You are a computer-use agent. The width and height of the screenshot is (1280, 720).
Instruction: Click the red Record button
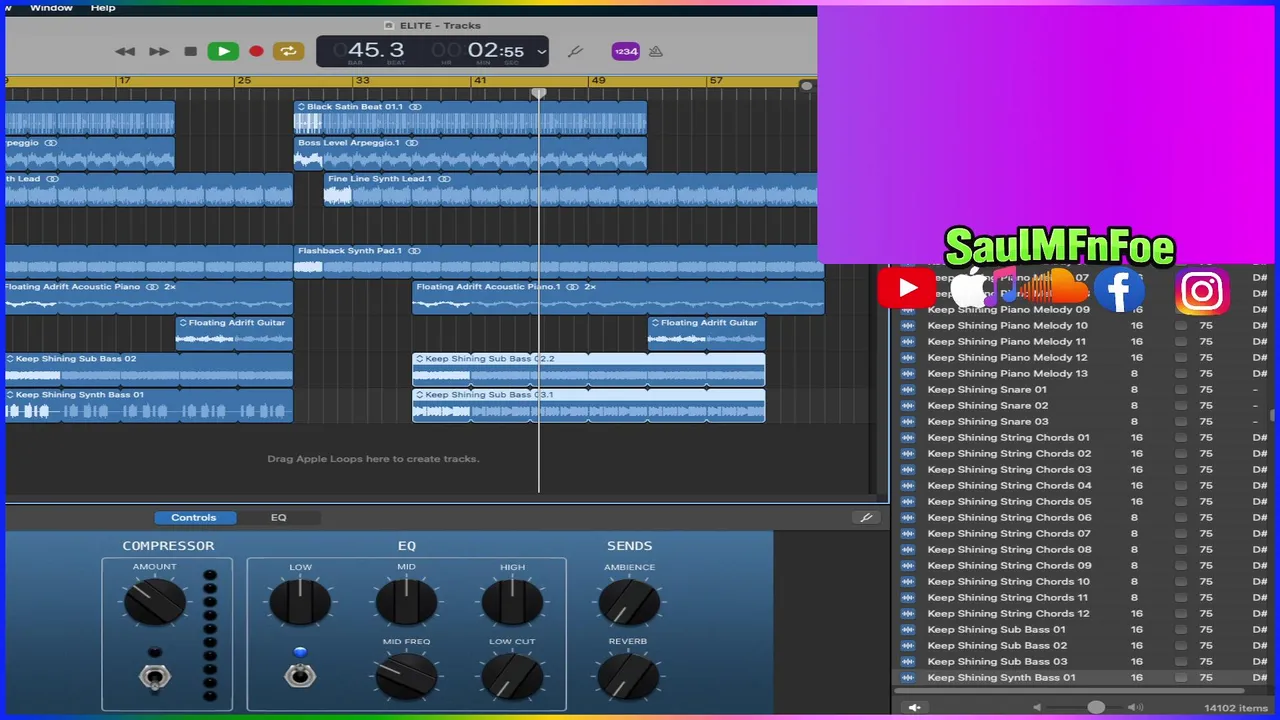(x=256, y=51)
